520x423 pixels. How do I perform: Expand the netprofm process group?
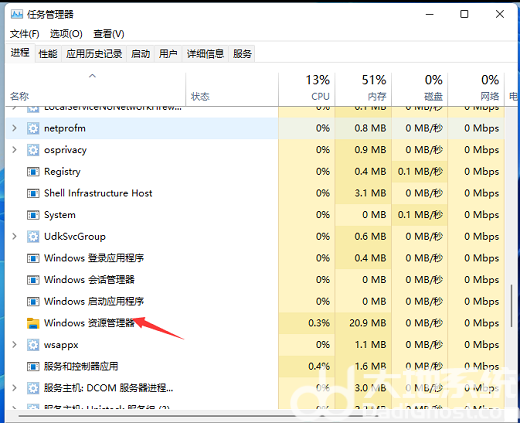pos(14,128)
